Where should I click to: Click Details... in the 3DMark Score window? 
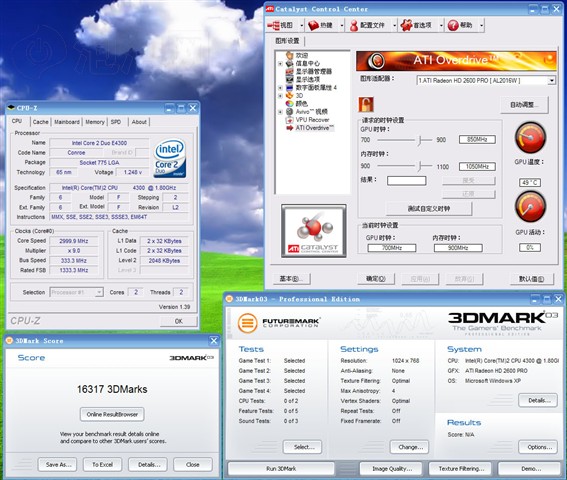tap(148, 464)
